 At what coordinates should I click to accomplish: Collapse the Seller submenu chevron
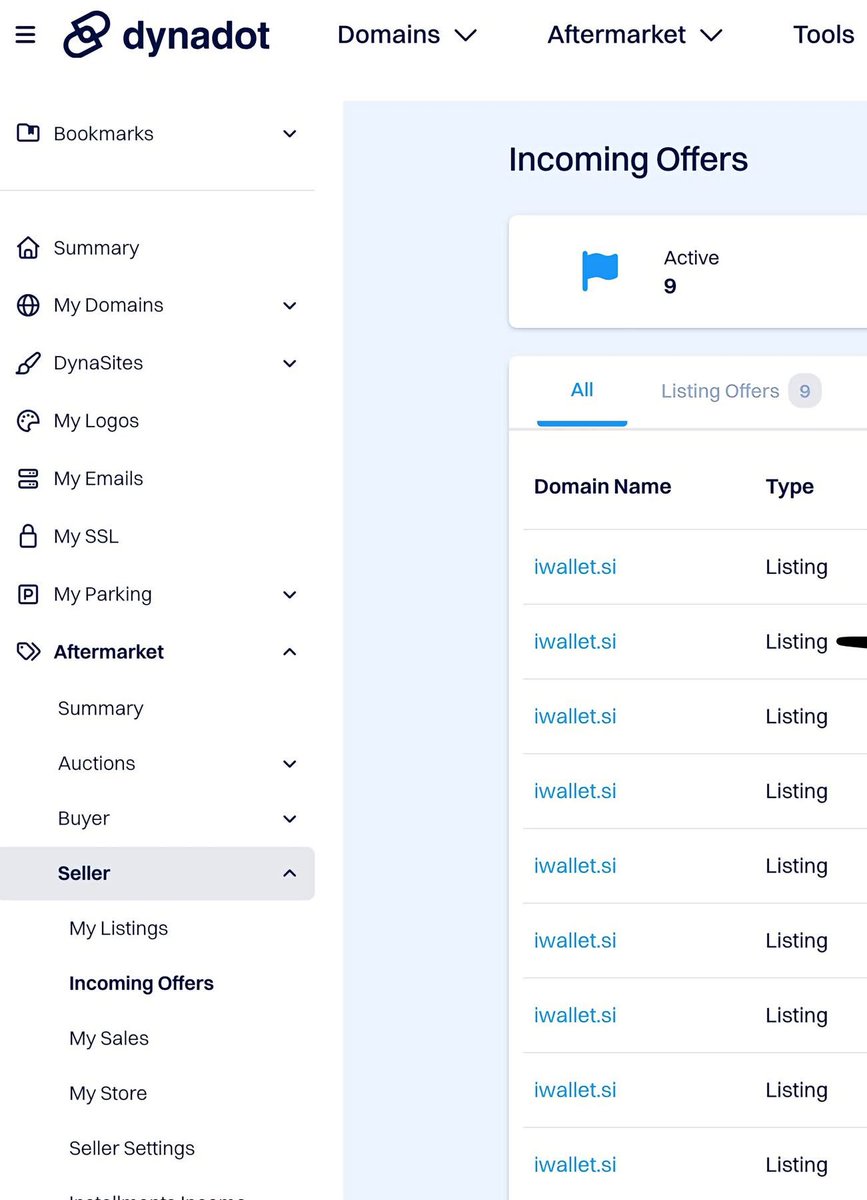tap(289, 873)
